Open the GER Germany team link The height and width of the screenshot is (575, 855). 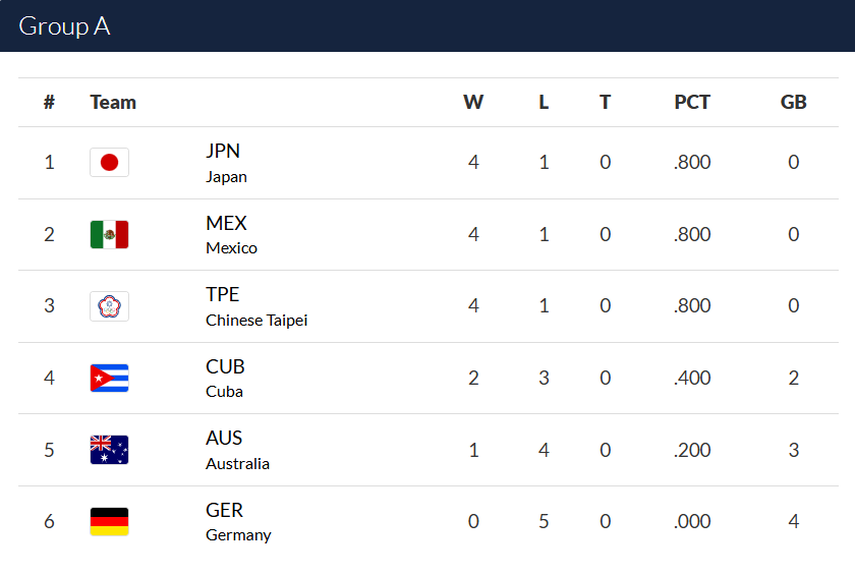coord(238,522)
